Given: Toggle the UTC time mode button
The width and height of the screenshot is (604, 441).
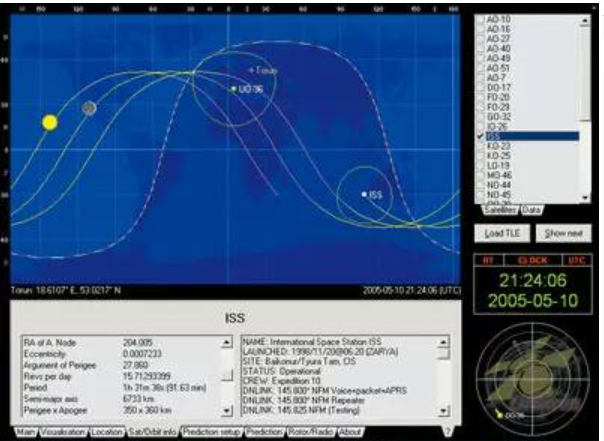Looking at the screenshot, I should click(577, 260).
